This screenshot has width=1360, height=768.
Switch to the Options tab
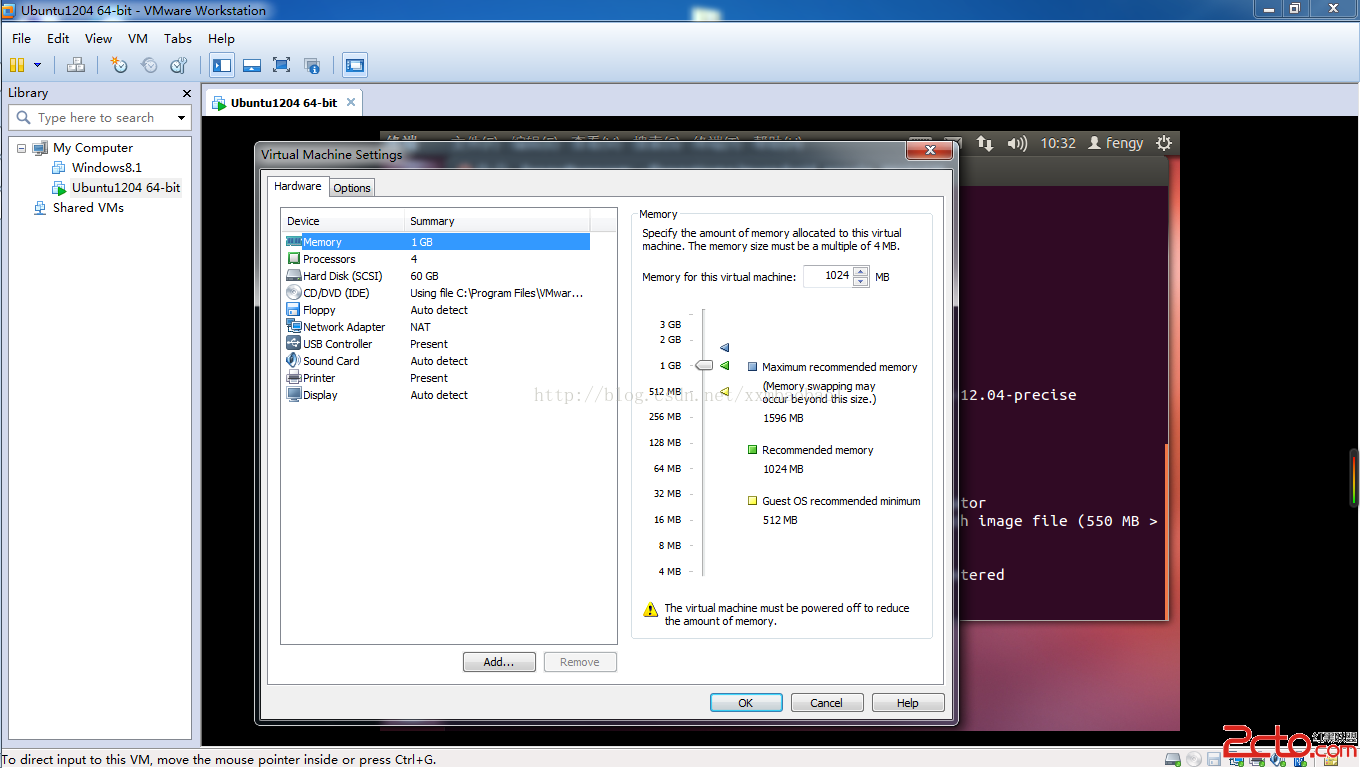point(352,188)
